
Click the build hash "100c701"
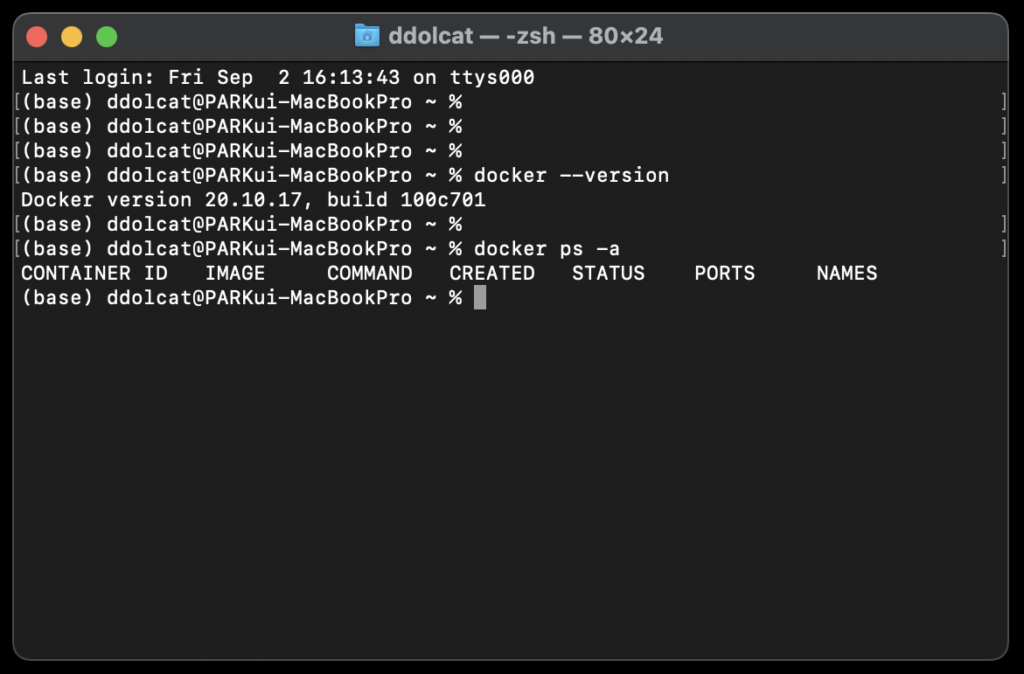tap(443, 200)
